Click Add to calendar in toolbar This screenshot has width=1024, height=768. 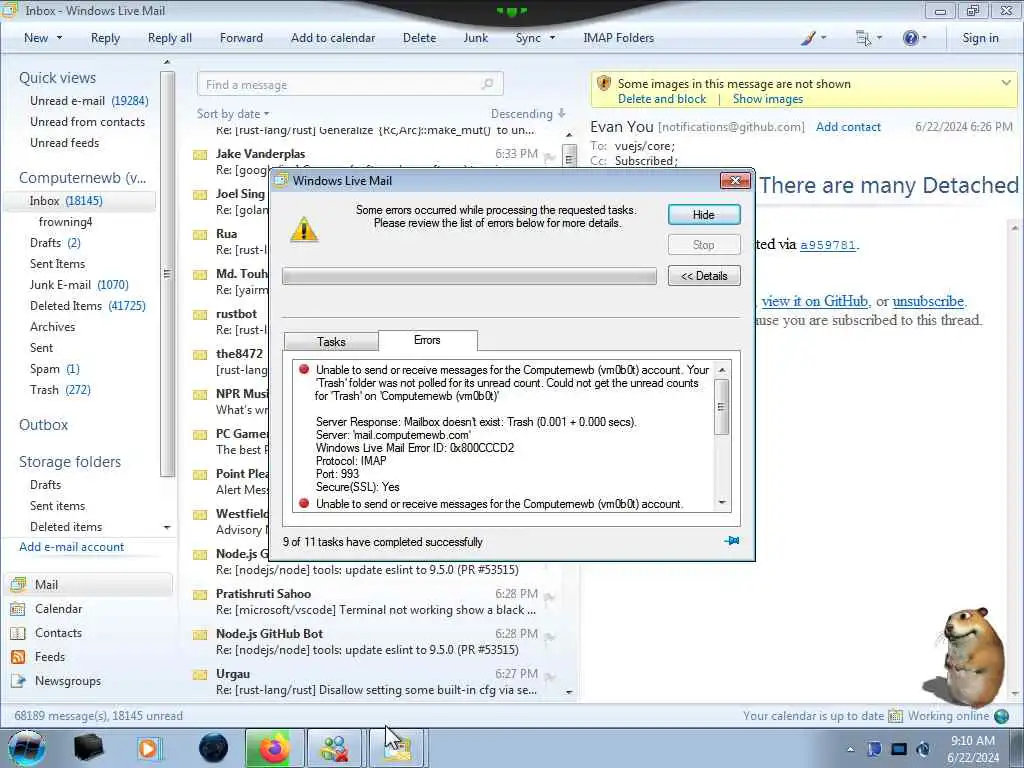click(x=333, y=38)
